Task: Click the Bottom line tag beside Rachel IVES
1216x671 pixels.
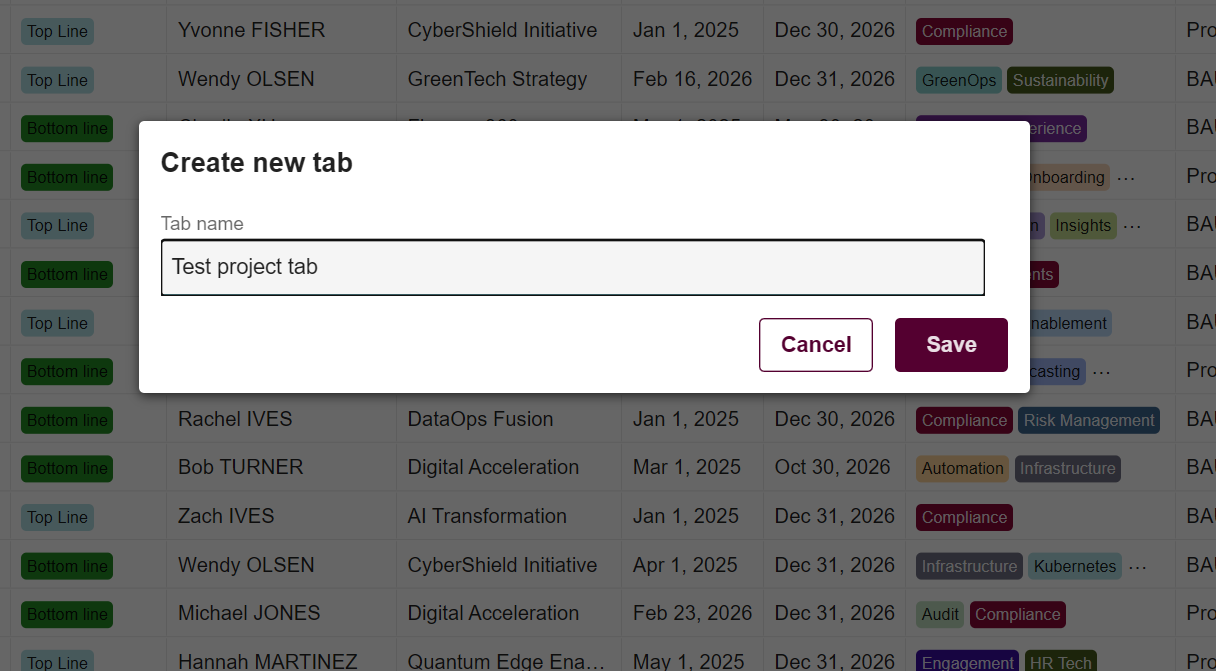Action: pyautogui.click(x=67, y=421)
